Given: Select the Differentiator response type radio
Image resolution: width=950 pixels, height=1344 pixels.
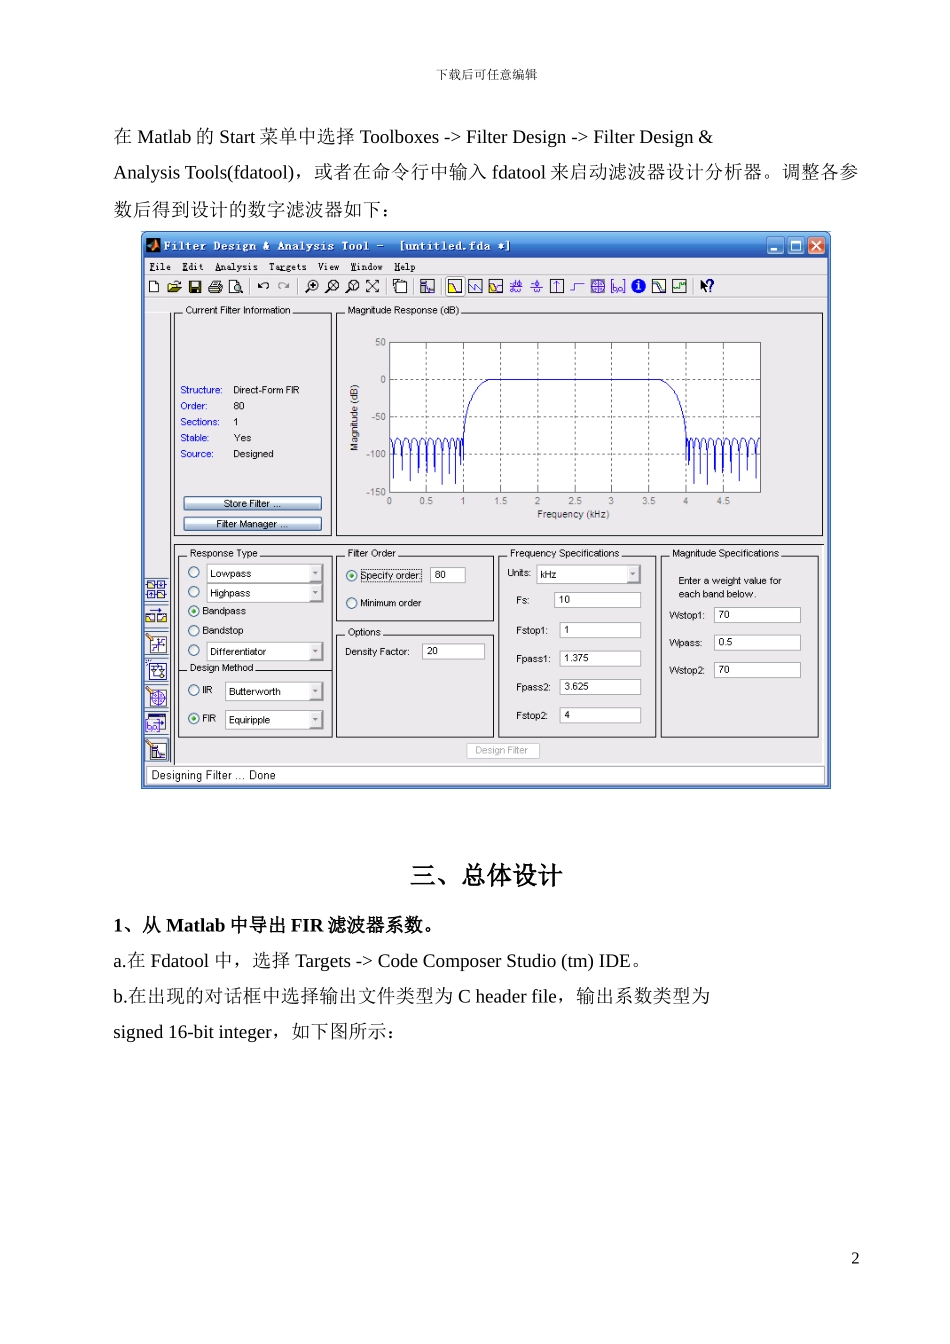Looking at the screenshot, I should (x=194, y=651).
